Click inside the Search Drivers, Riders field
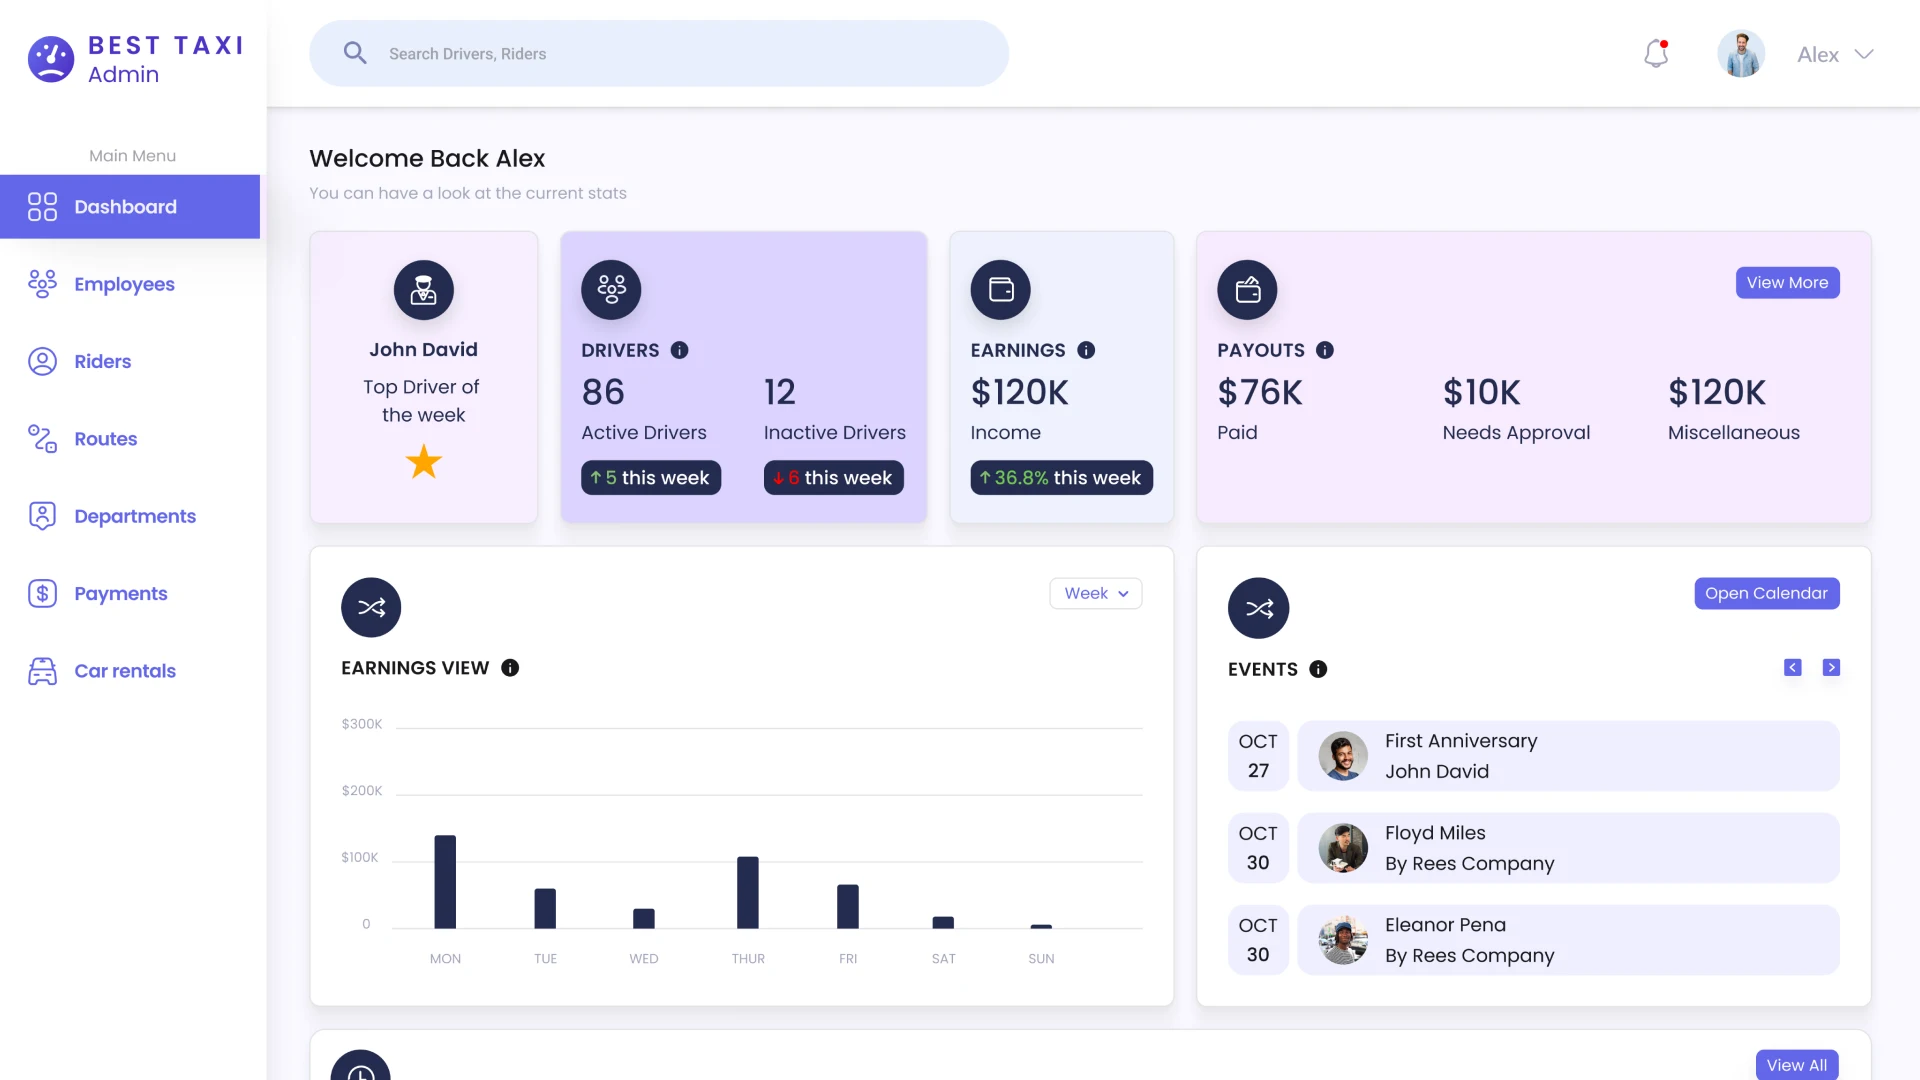 (660, 53)
